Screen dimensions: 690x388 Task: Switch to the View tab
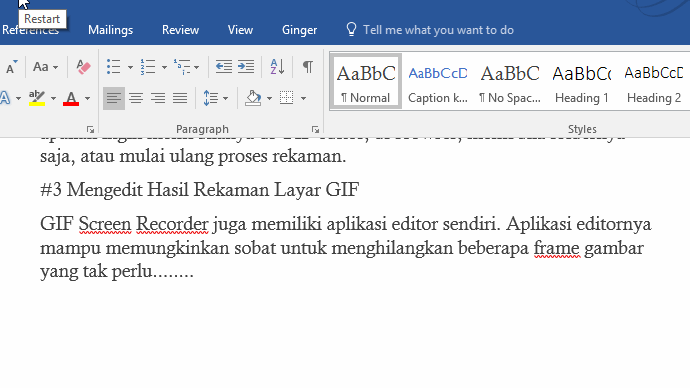pos(240,30)
